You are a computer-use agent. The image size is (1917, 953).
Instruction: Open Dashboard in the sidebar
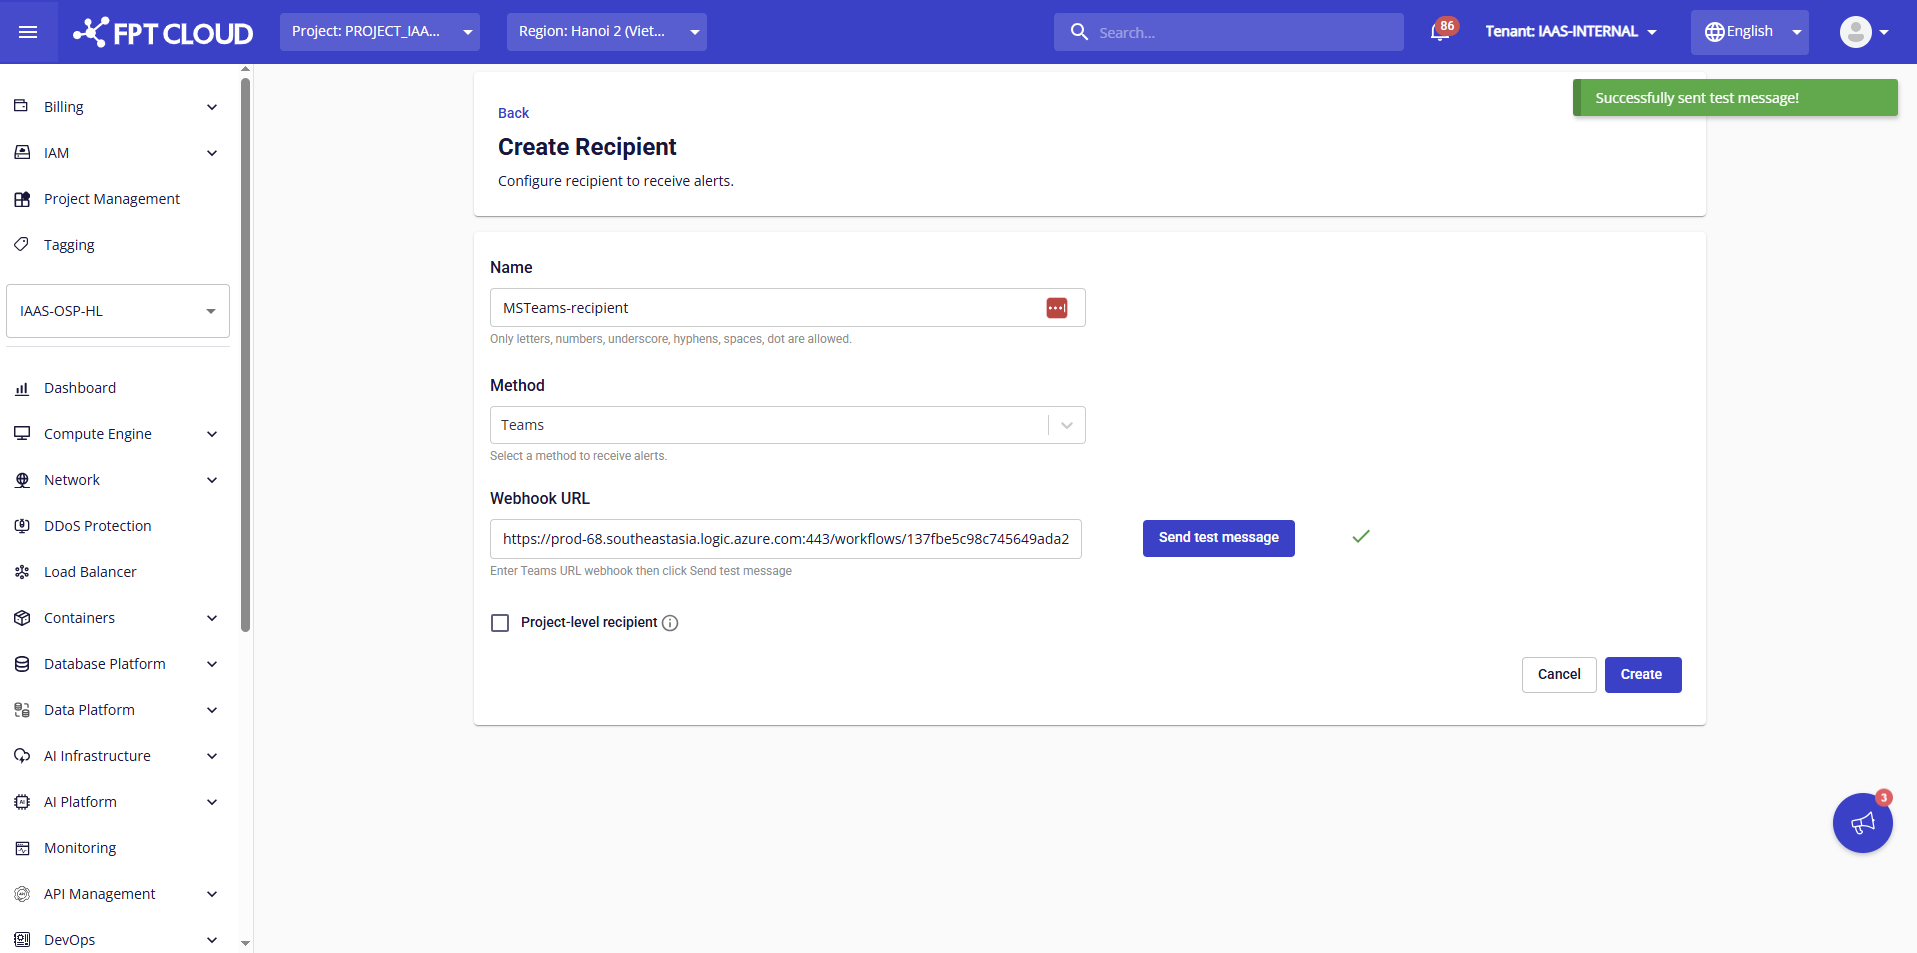tap(80, 388)
